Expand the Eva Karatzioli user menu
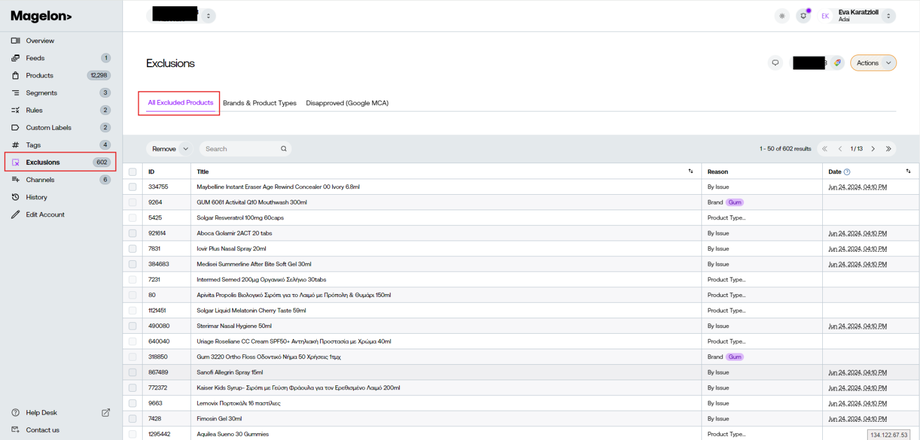Image resolution: width=920 pixels, height=440 pixels. 888,16
